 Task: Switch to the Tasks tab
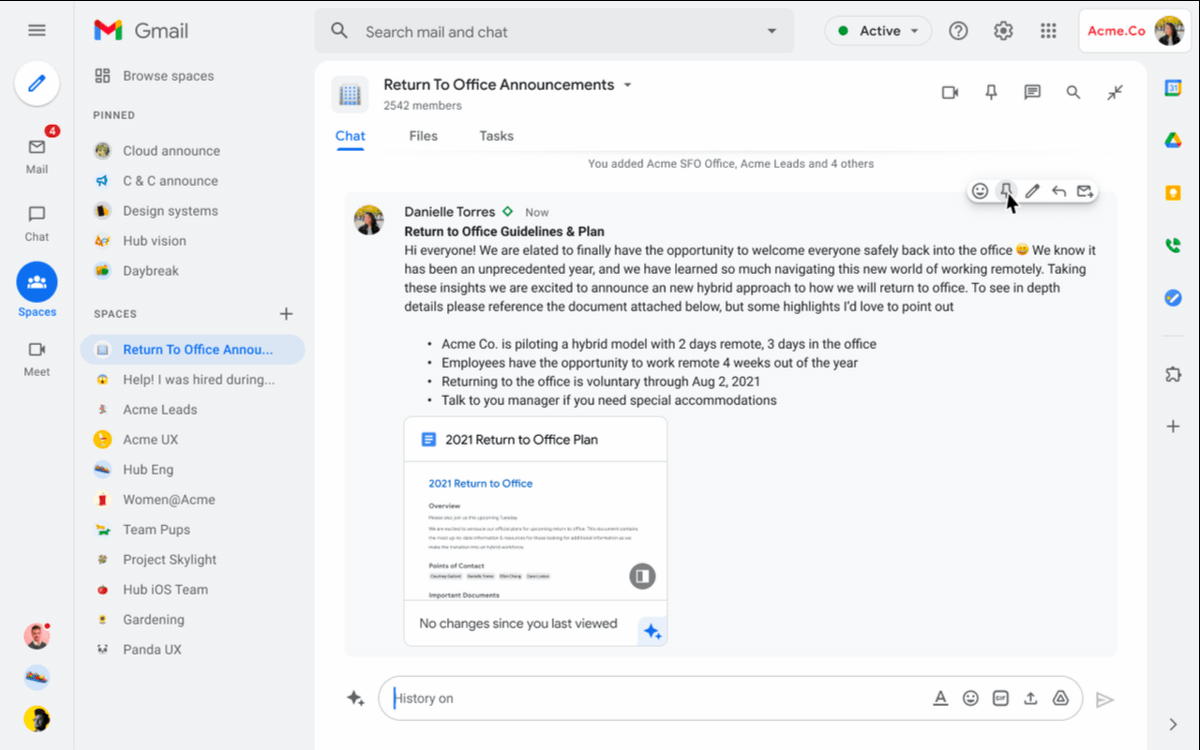tap(496, 136)
